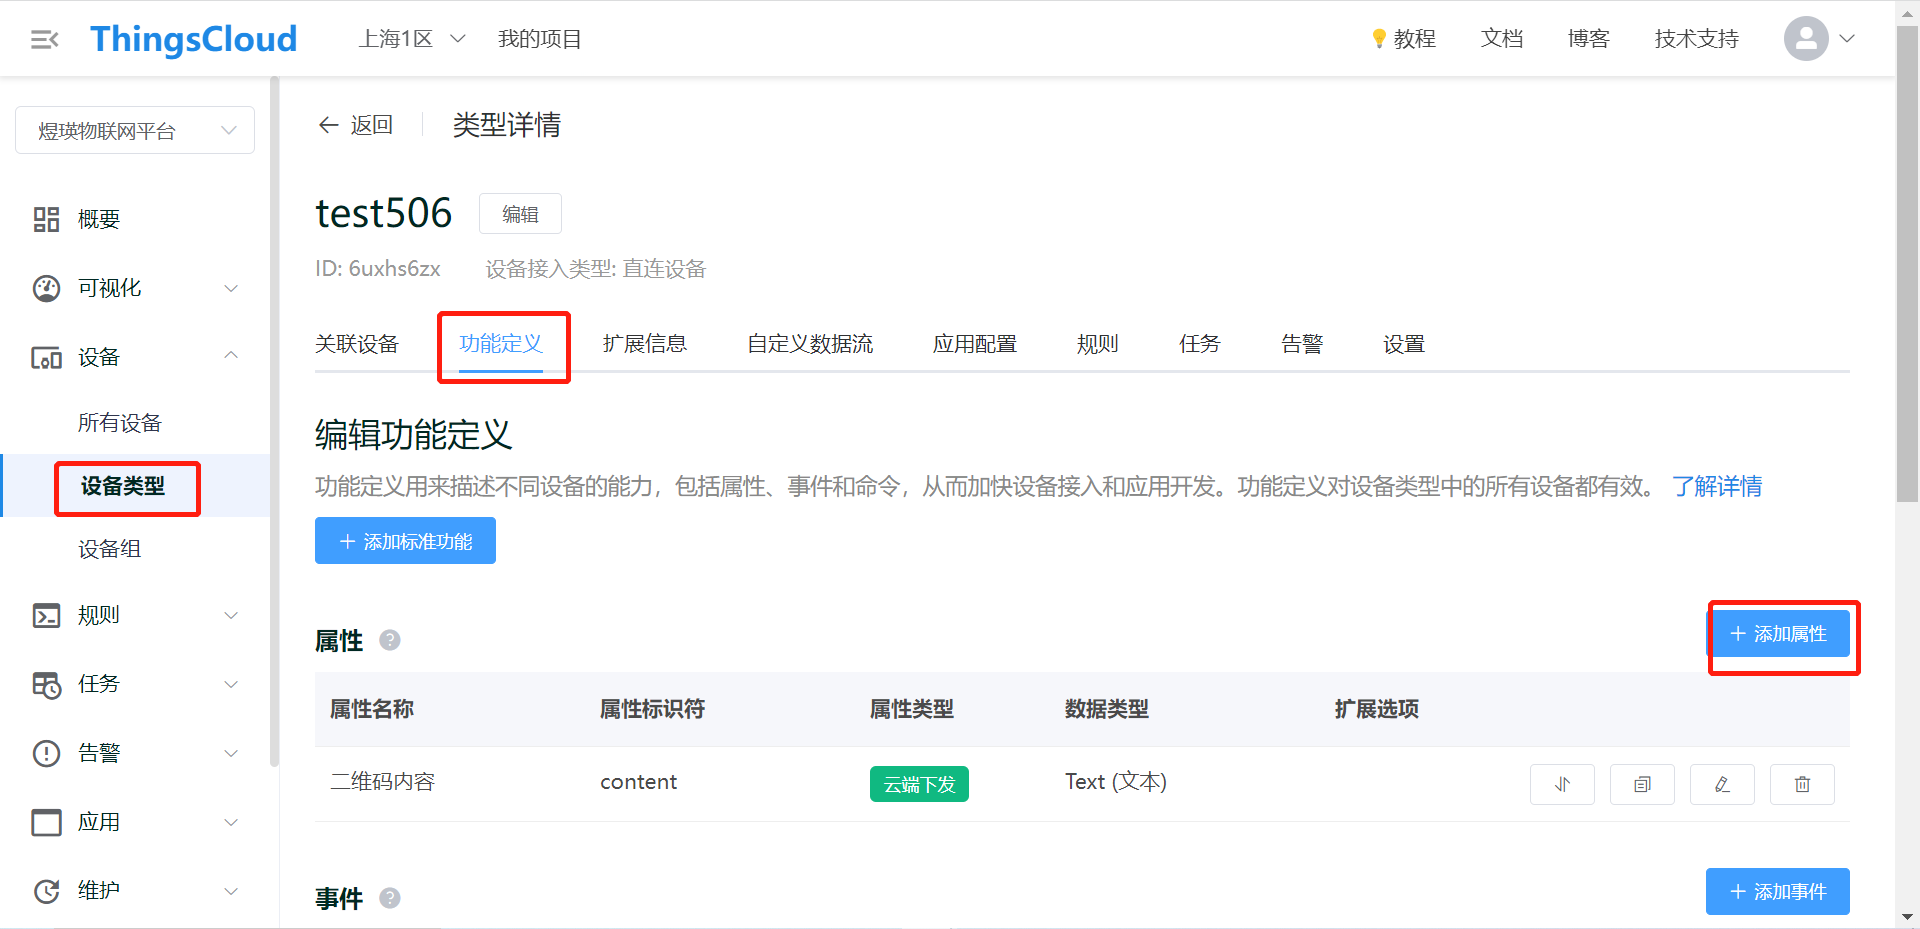The image size is (1920, 929).
Task: Open 技术支持 page
Action: click(1697, 39)
